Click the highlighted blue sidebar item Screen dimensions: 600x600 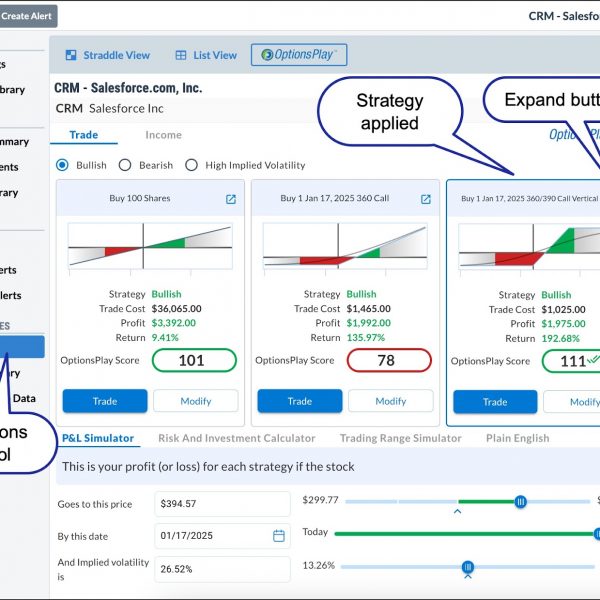tap(22, 347)
